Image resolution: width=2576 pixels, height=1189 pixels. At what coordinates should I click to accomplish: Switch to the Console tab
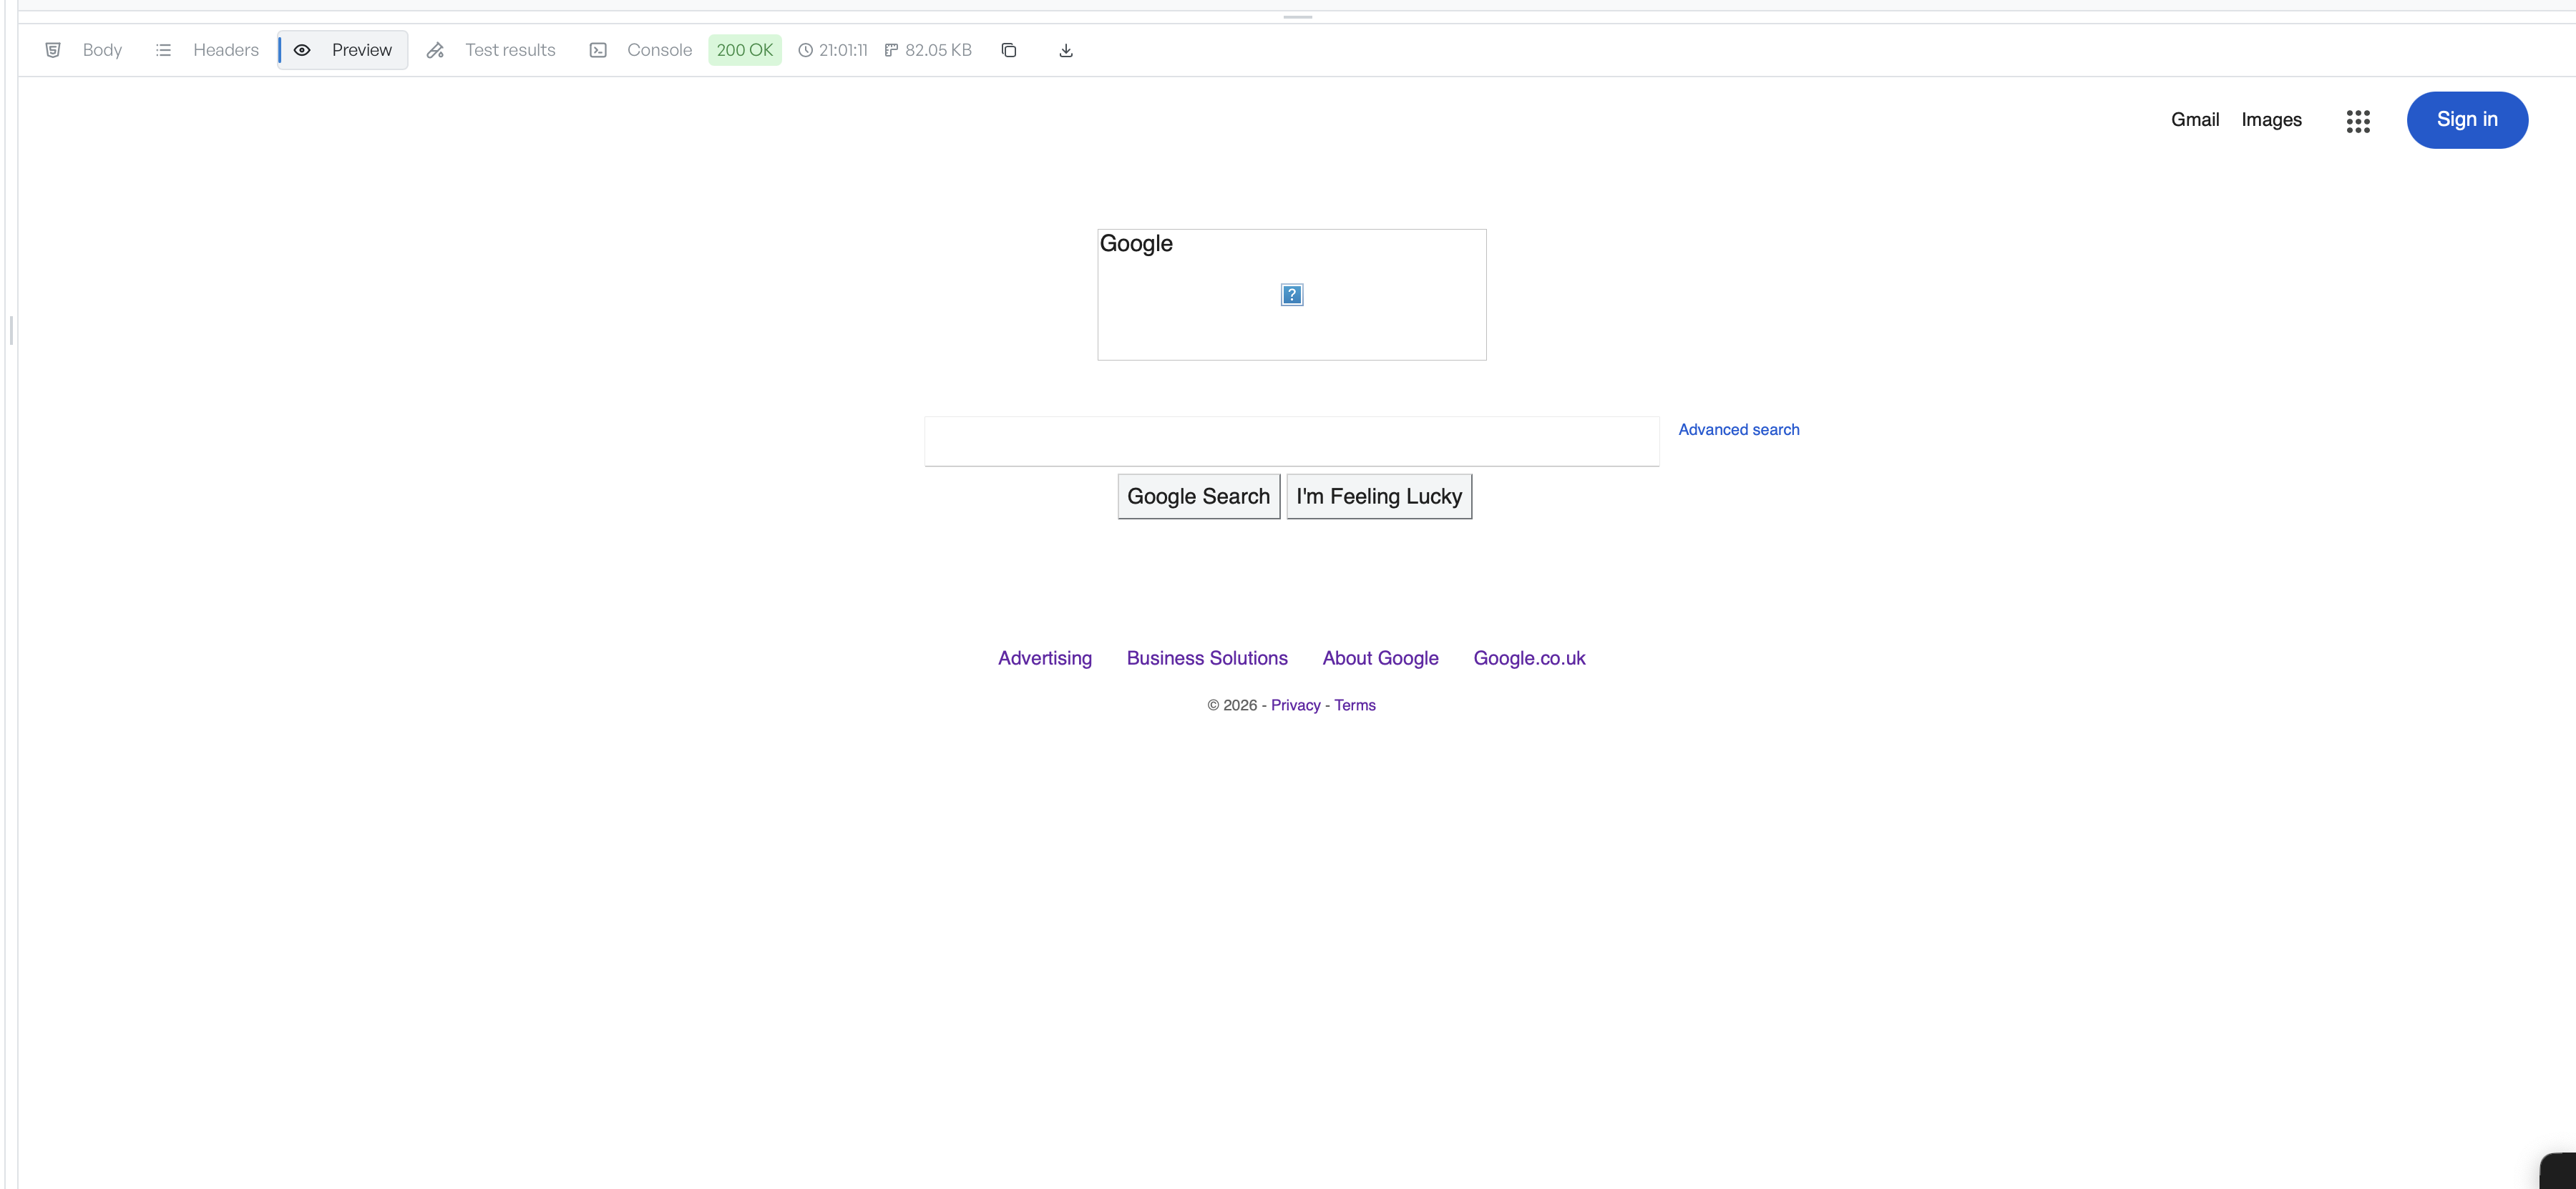(641, 50)
